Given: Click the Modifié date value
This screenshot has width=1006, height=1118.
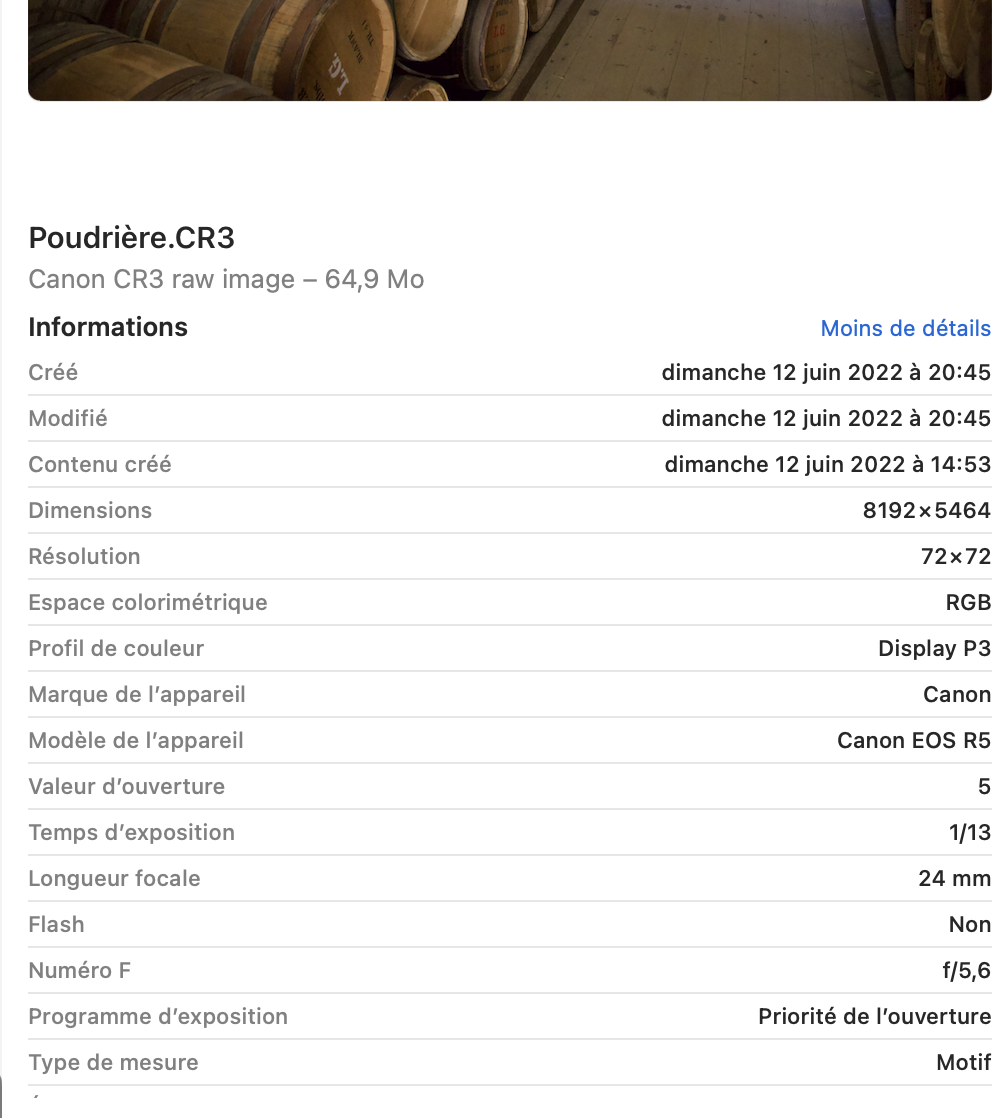Looking at the screenshot, I should [825, 419].
